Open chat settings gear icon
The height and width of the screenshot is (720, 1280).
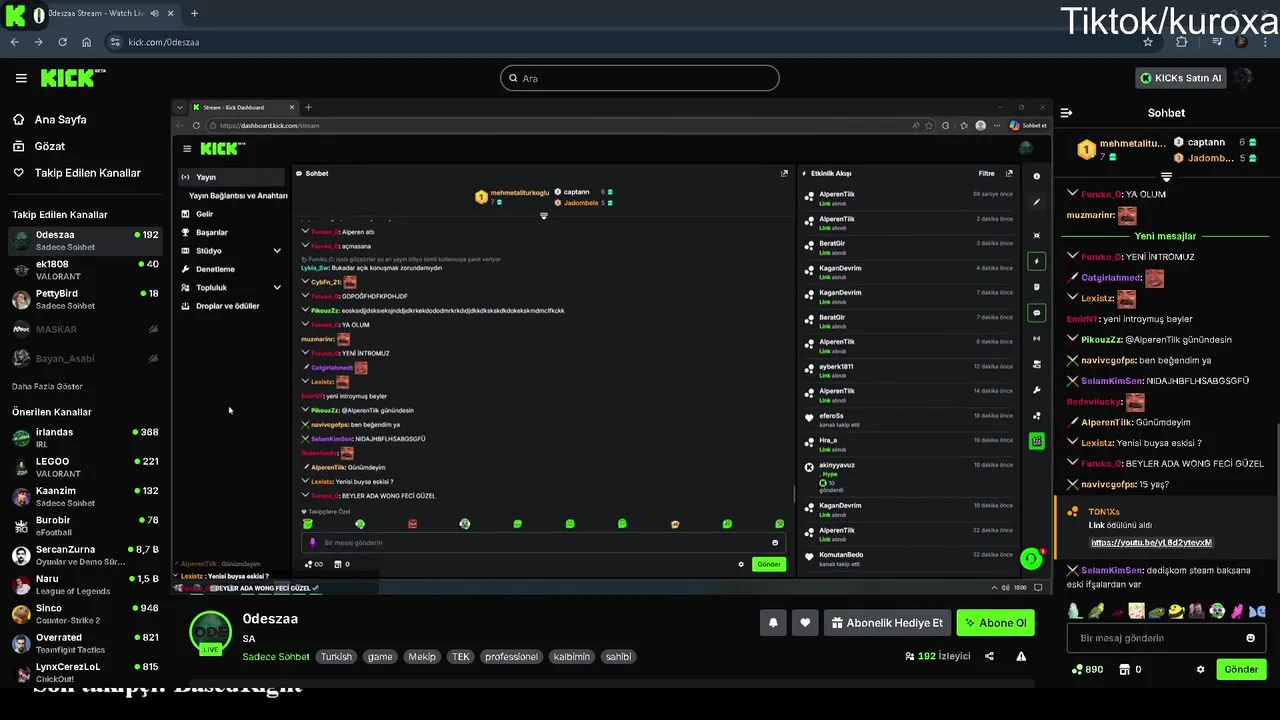point(1201,669)
